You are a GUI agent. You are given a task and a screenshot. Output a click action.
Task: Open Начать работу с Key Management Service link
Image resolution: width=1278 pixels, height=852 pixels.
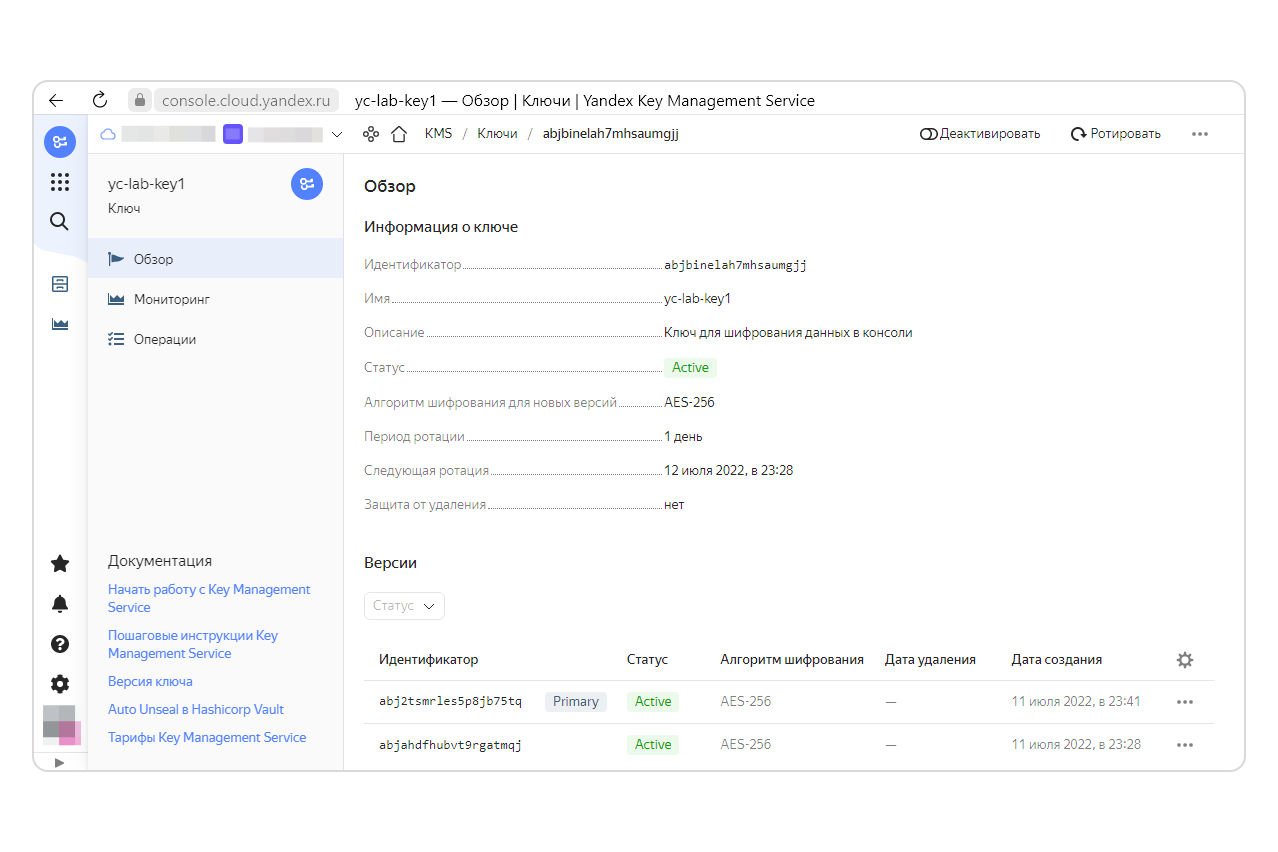[x=209, y=598]
